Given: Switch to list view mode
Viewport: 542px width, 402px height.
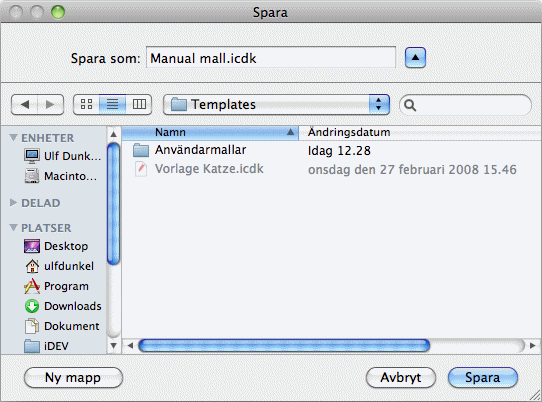Looking at the screenshot, I should pos(112,104).
